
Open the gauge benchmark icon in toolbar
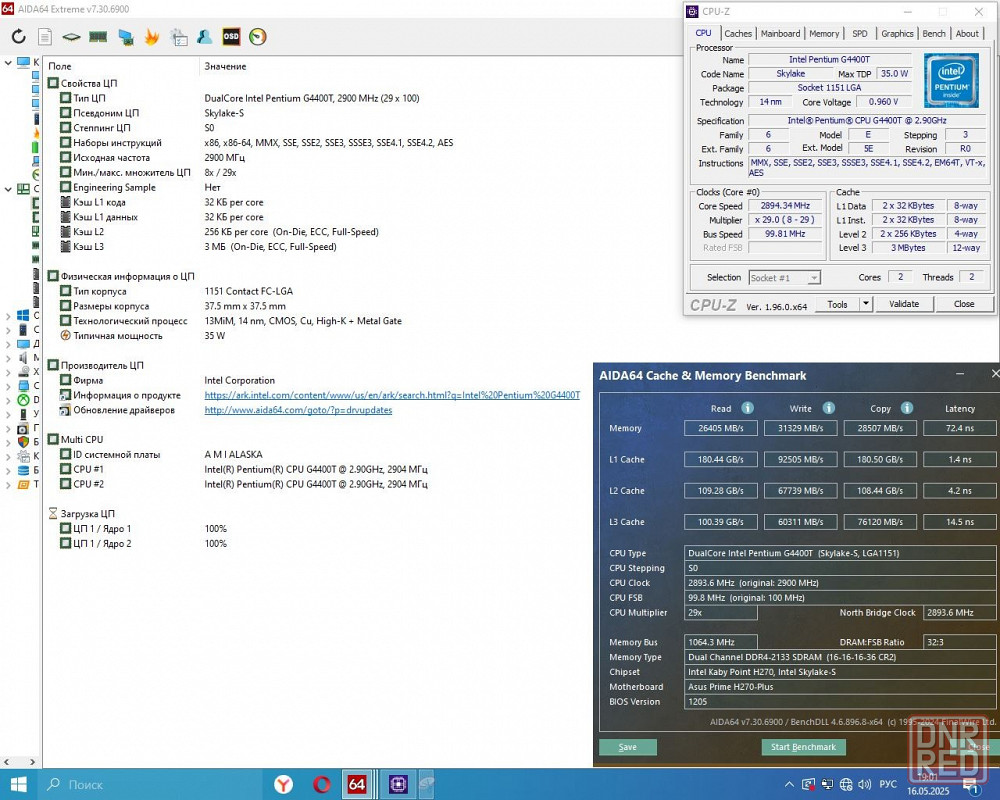(258, 36)
